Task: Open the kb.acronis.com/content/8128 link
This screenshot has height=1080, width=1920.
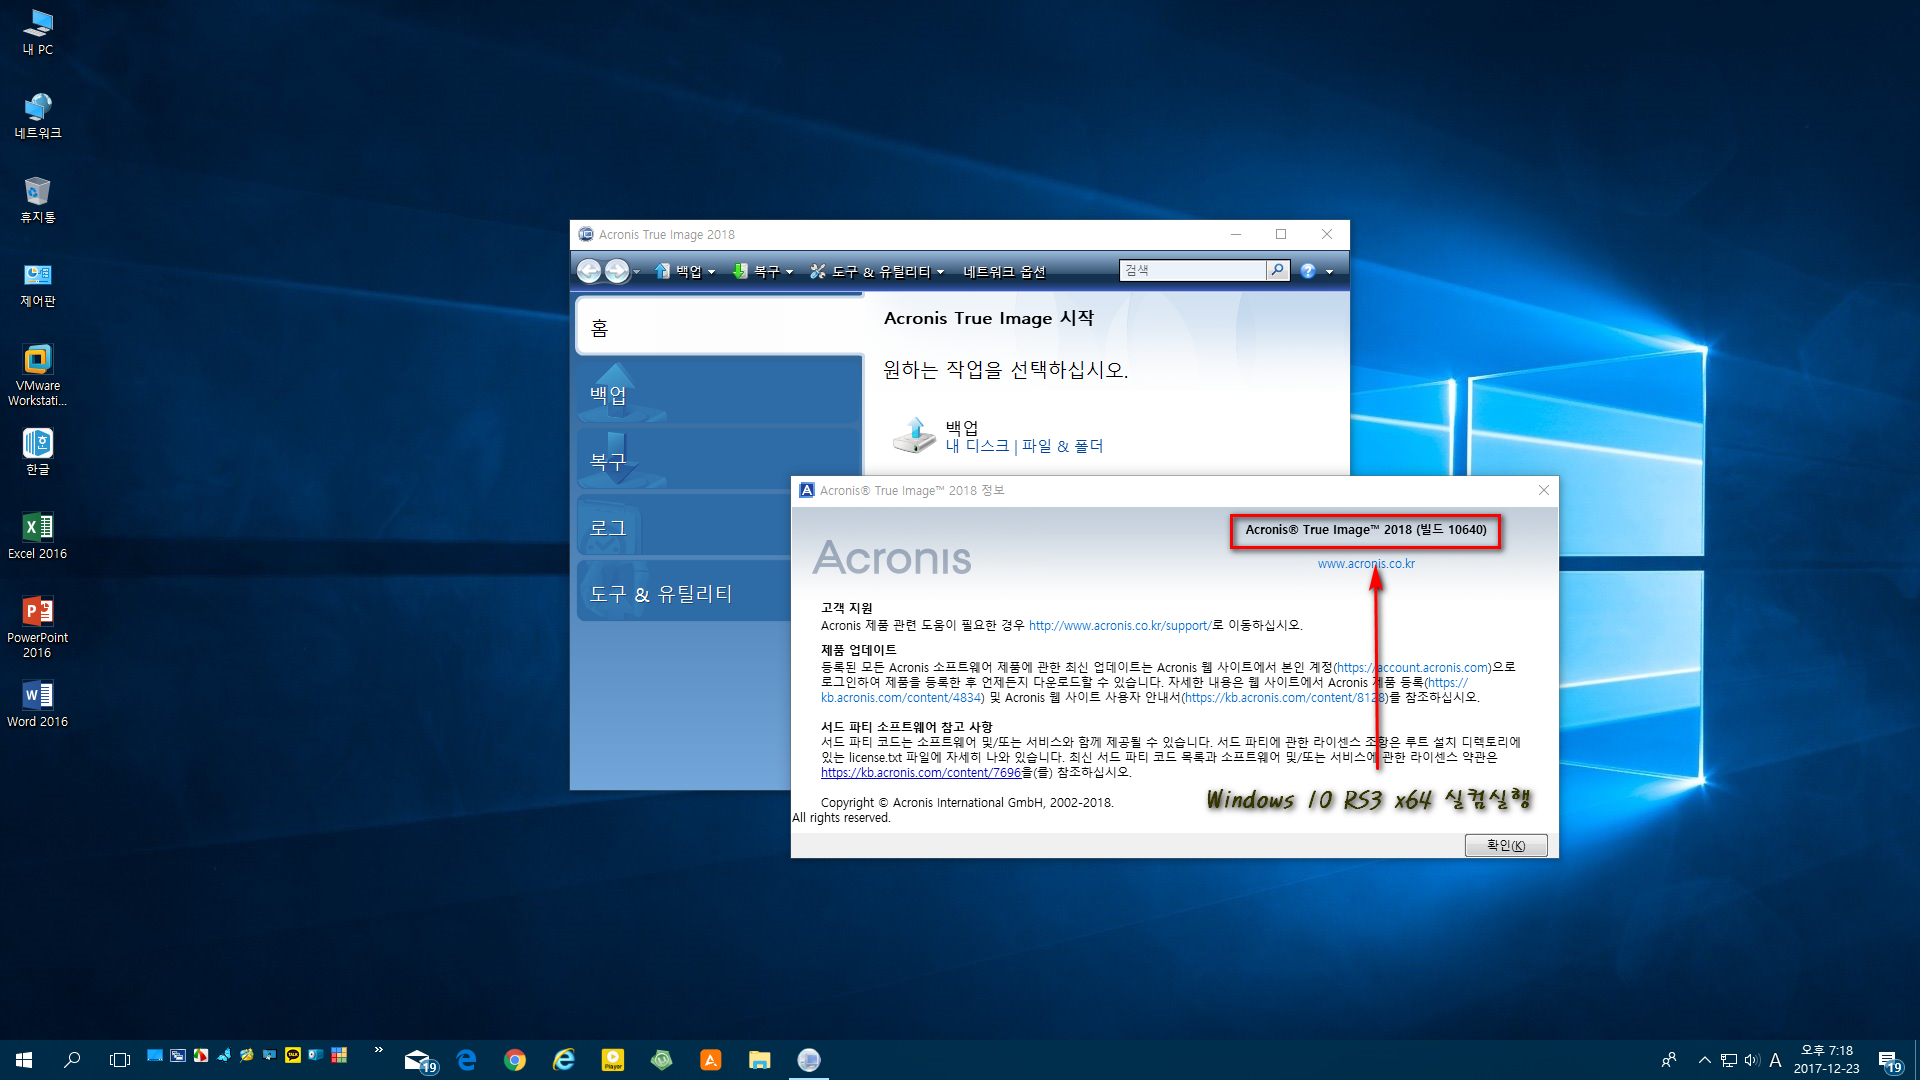Action: pos(1285,698)
